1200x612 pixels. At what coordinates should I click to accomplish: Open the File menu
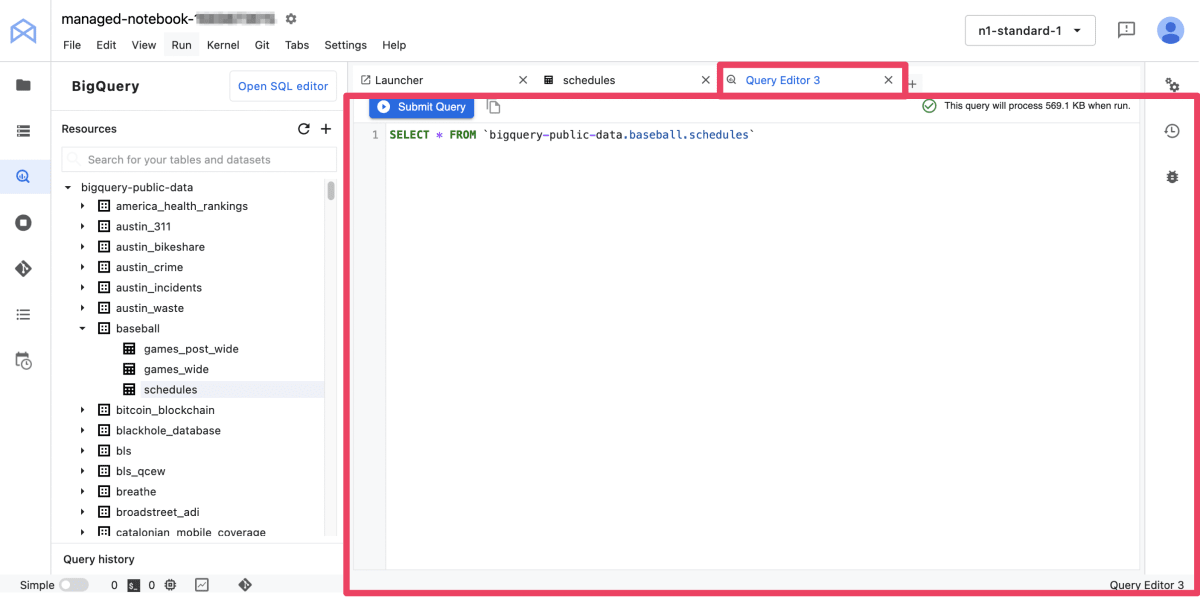coord(72,45)
